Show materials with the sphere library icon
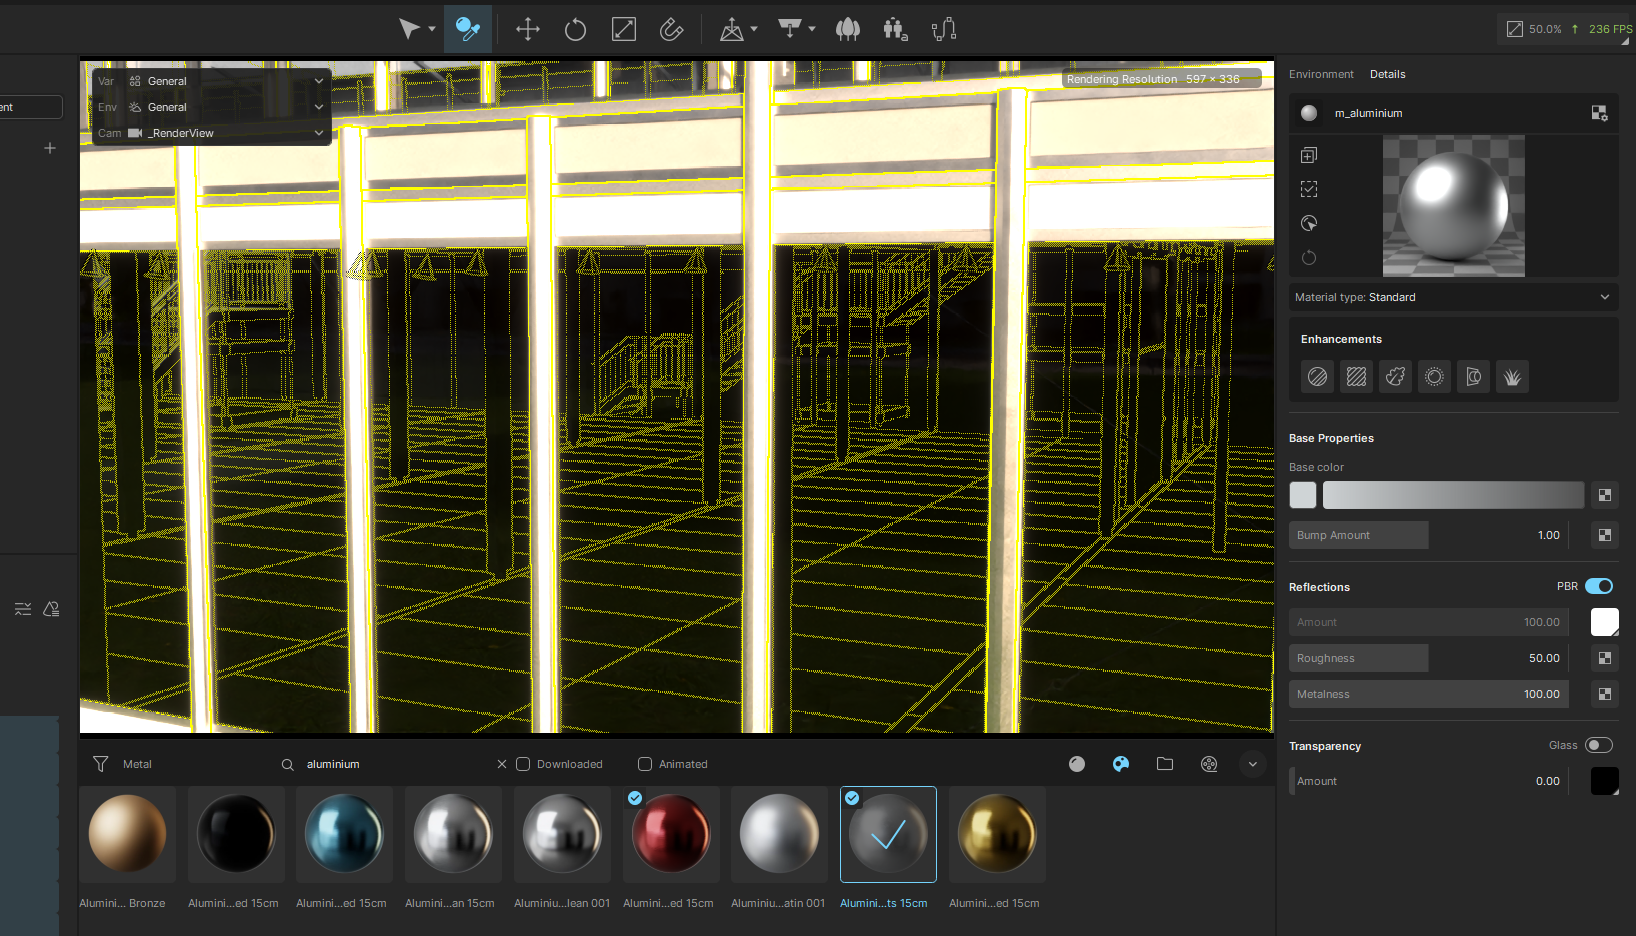Image resolution: width=1636 pixels, height=936 pixels. pyautogui.click(x=1077, y=764)
